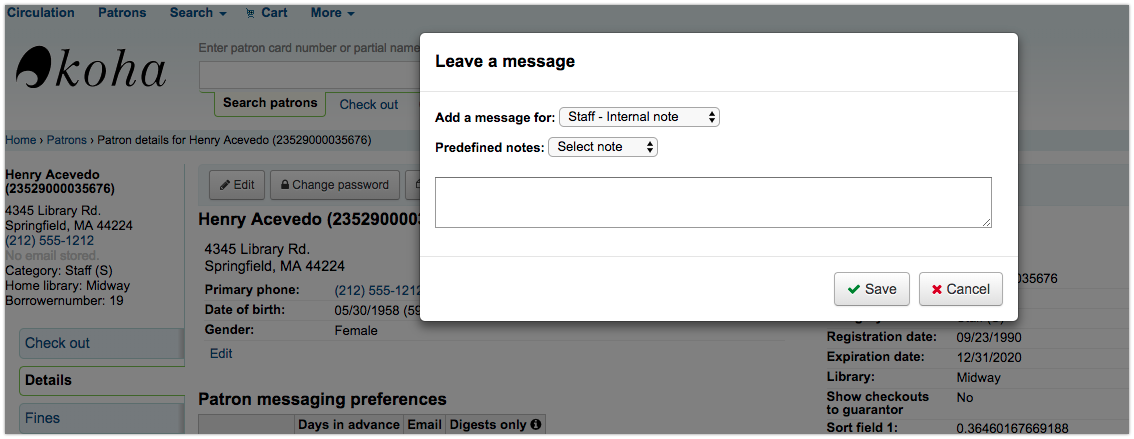Switch to the Search patrons tab
This screenshot has height=439, width=1134.
[269, 103]
